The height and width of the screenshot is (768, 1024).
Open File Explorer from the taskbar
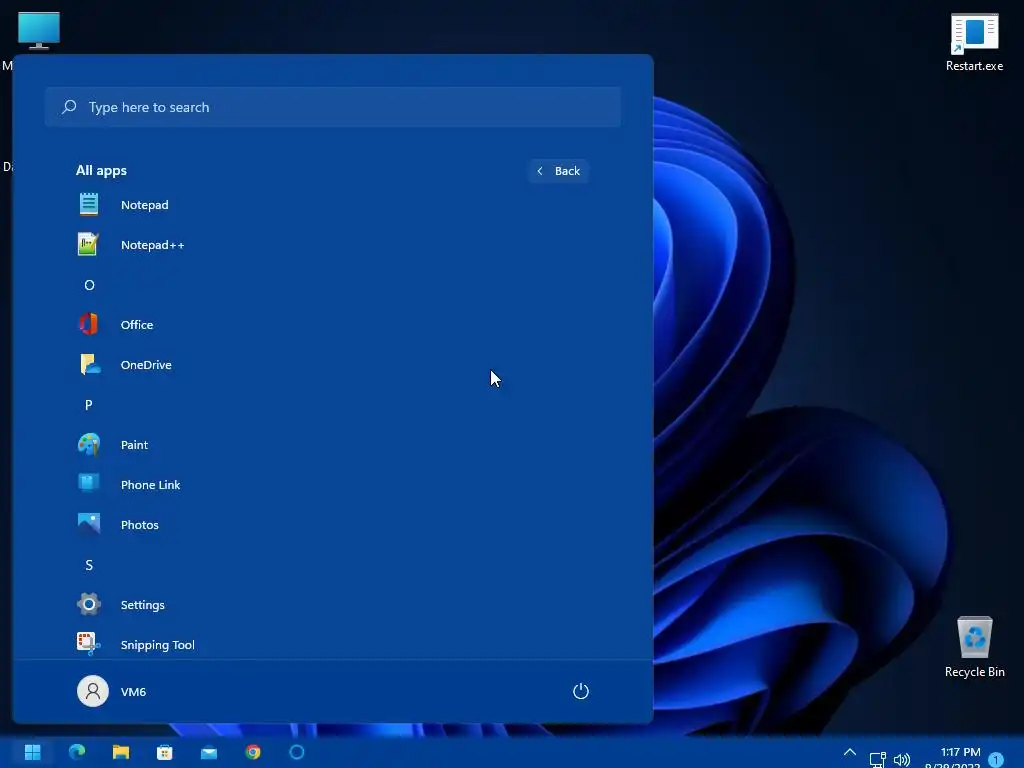coord(121,752)
